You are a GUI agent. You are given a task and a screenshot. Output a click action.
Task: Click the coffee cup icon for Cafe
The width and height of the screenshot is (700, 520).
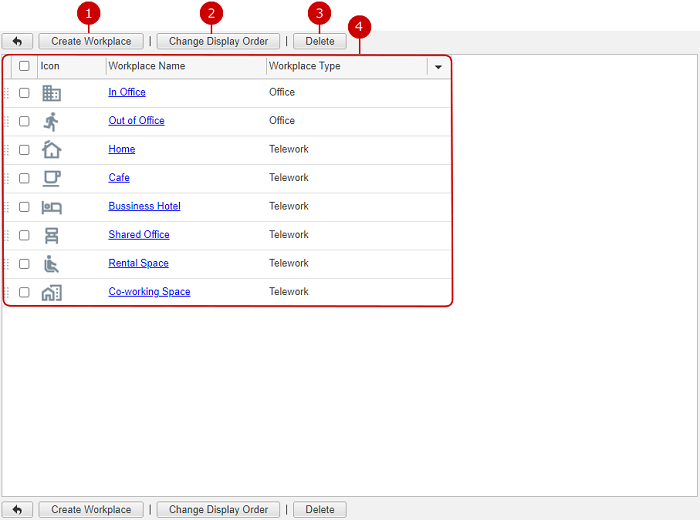(51, 178)
